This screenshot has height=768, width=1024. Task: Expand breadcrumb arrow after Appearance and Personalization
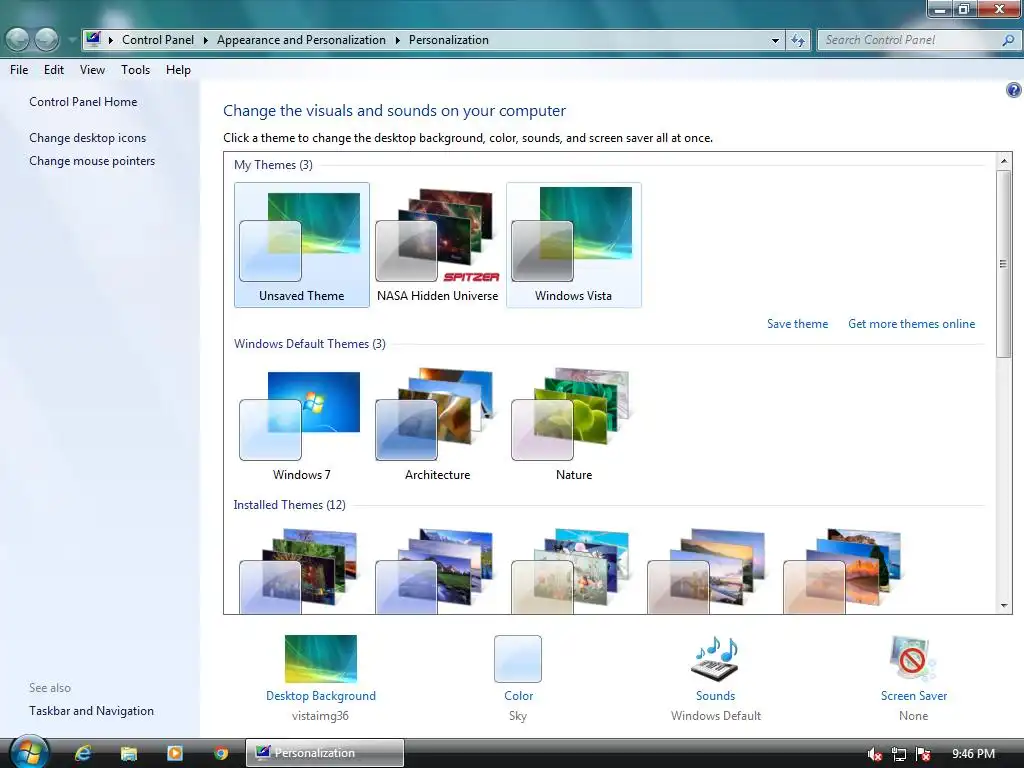[397, 40]
